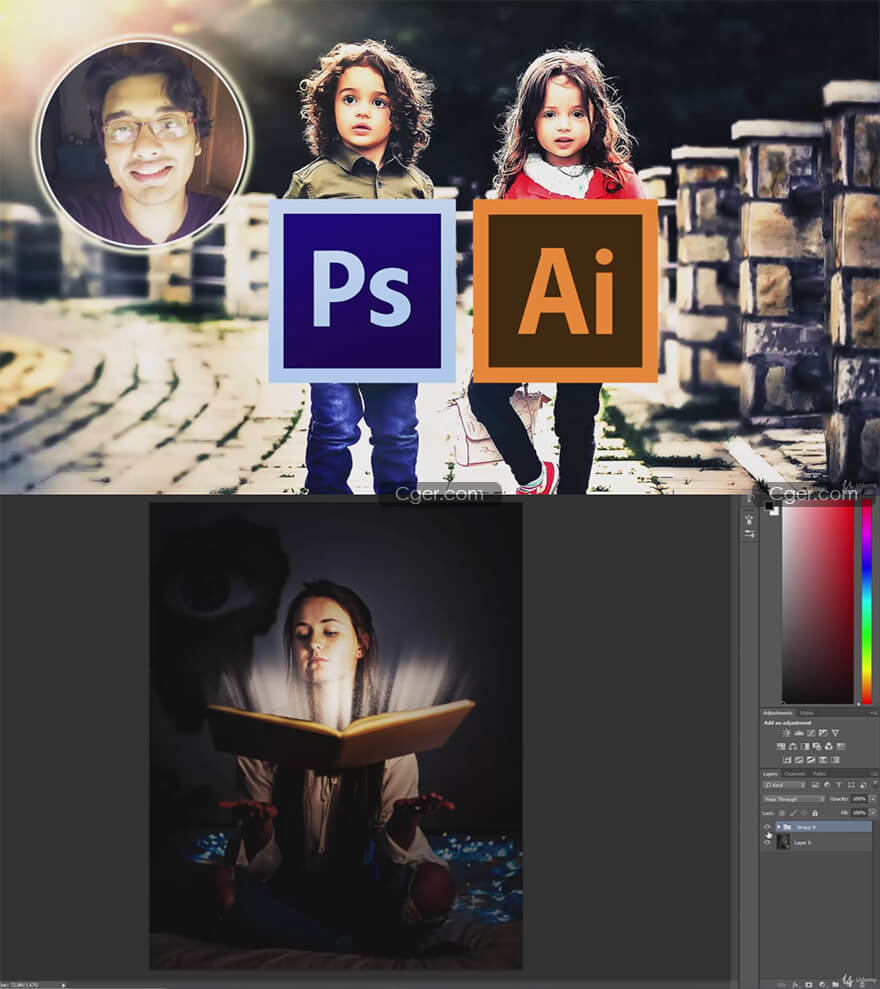Select the Group layer row
This screenshot has height=989, width=880.
[x=823, y=827]
